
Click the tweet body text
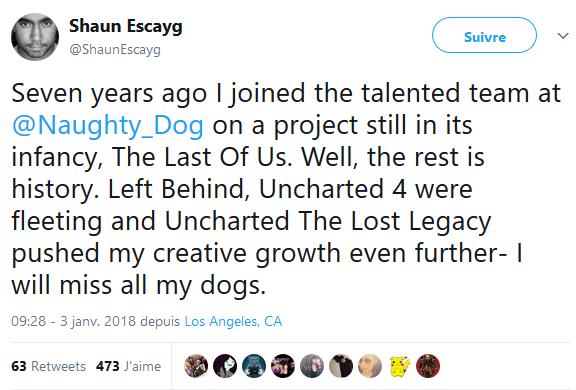[287, 189]
